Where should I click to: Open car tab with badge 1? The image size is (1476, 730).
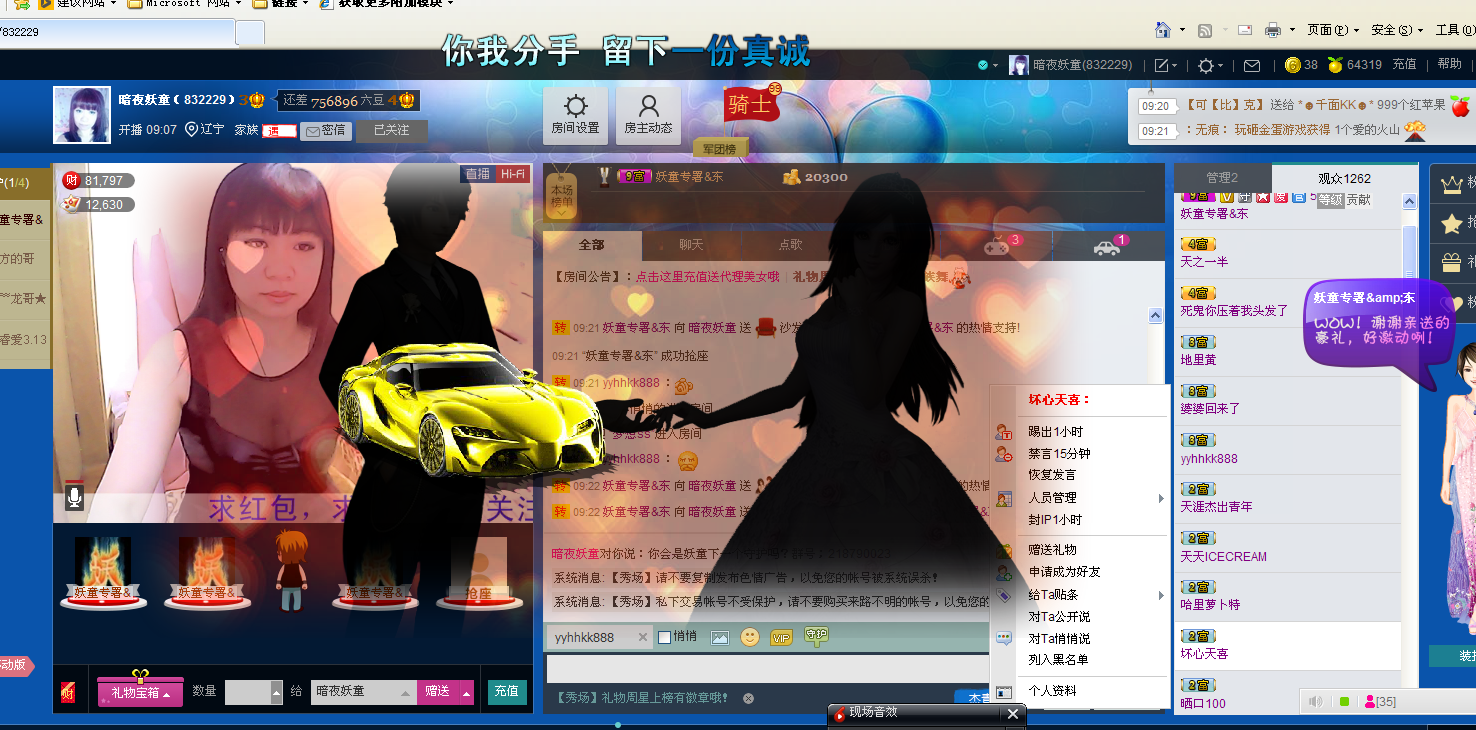tap(1108, 246)
